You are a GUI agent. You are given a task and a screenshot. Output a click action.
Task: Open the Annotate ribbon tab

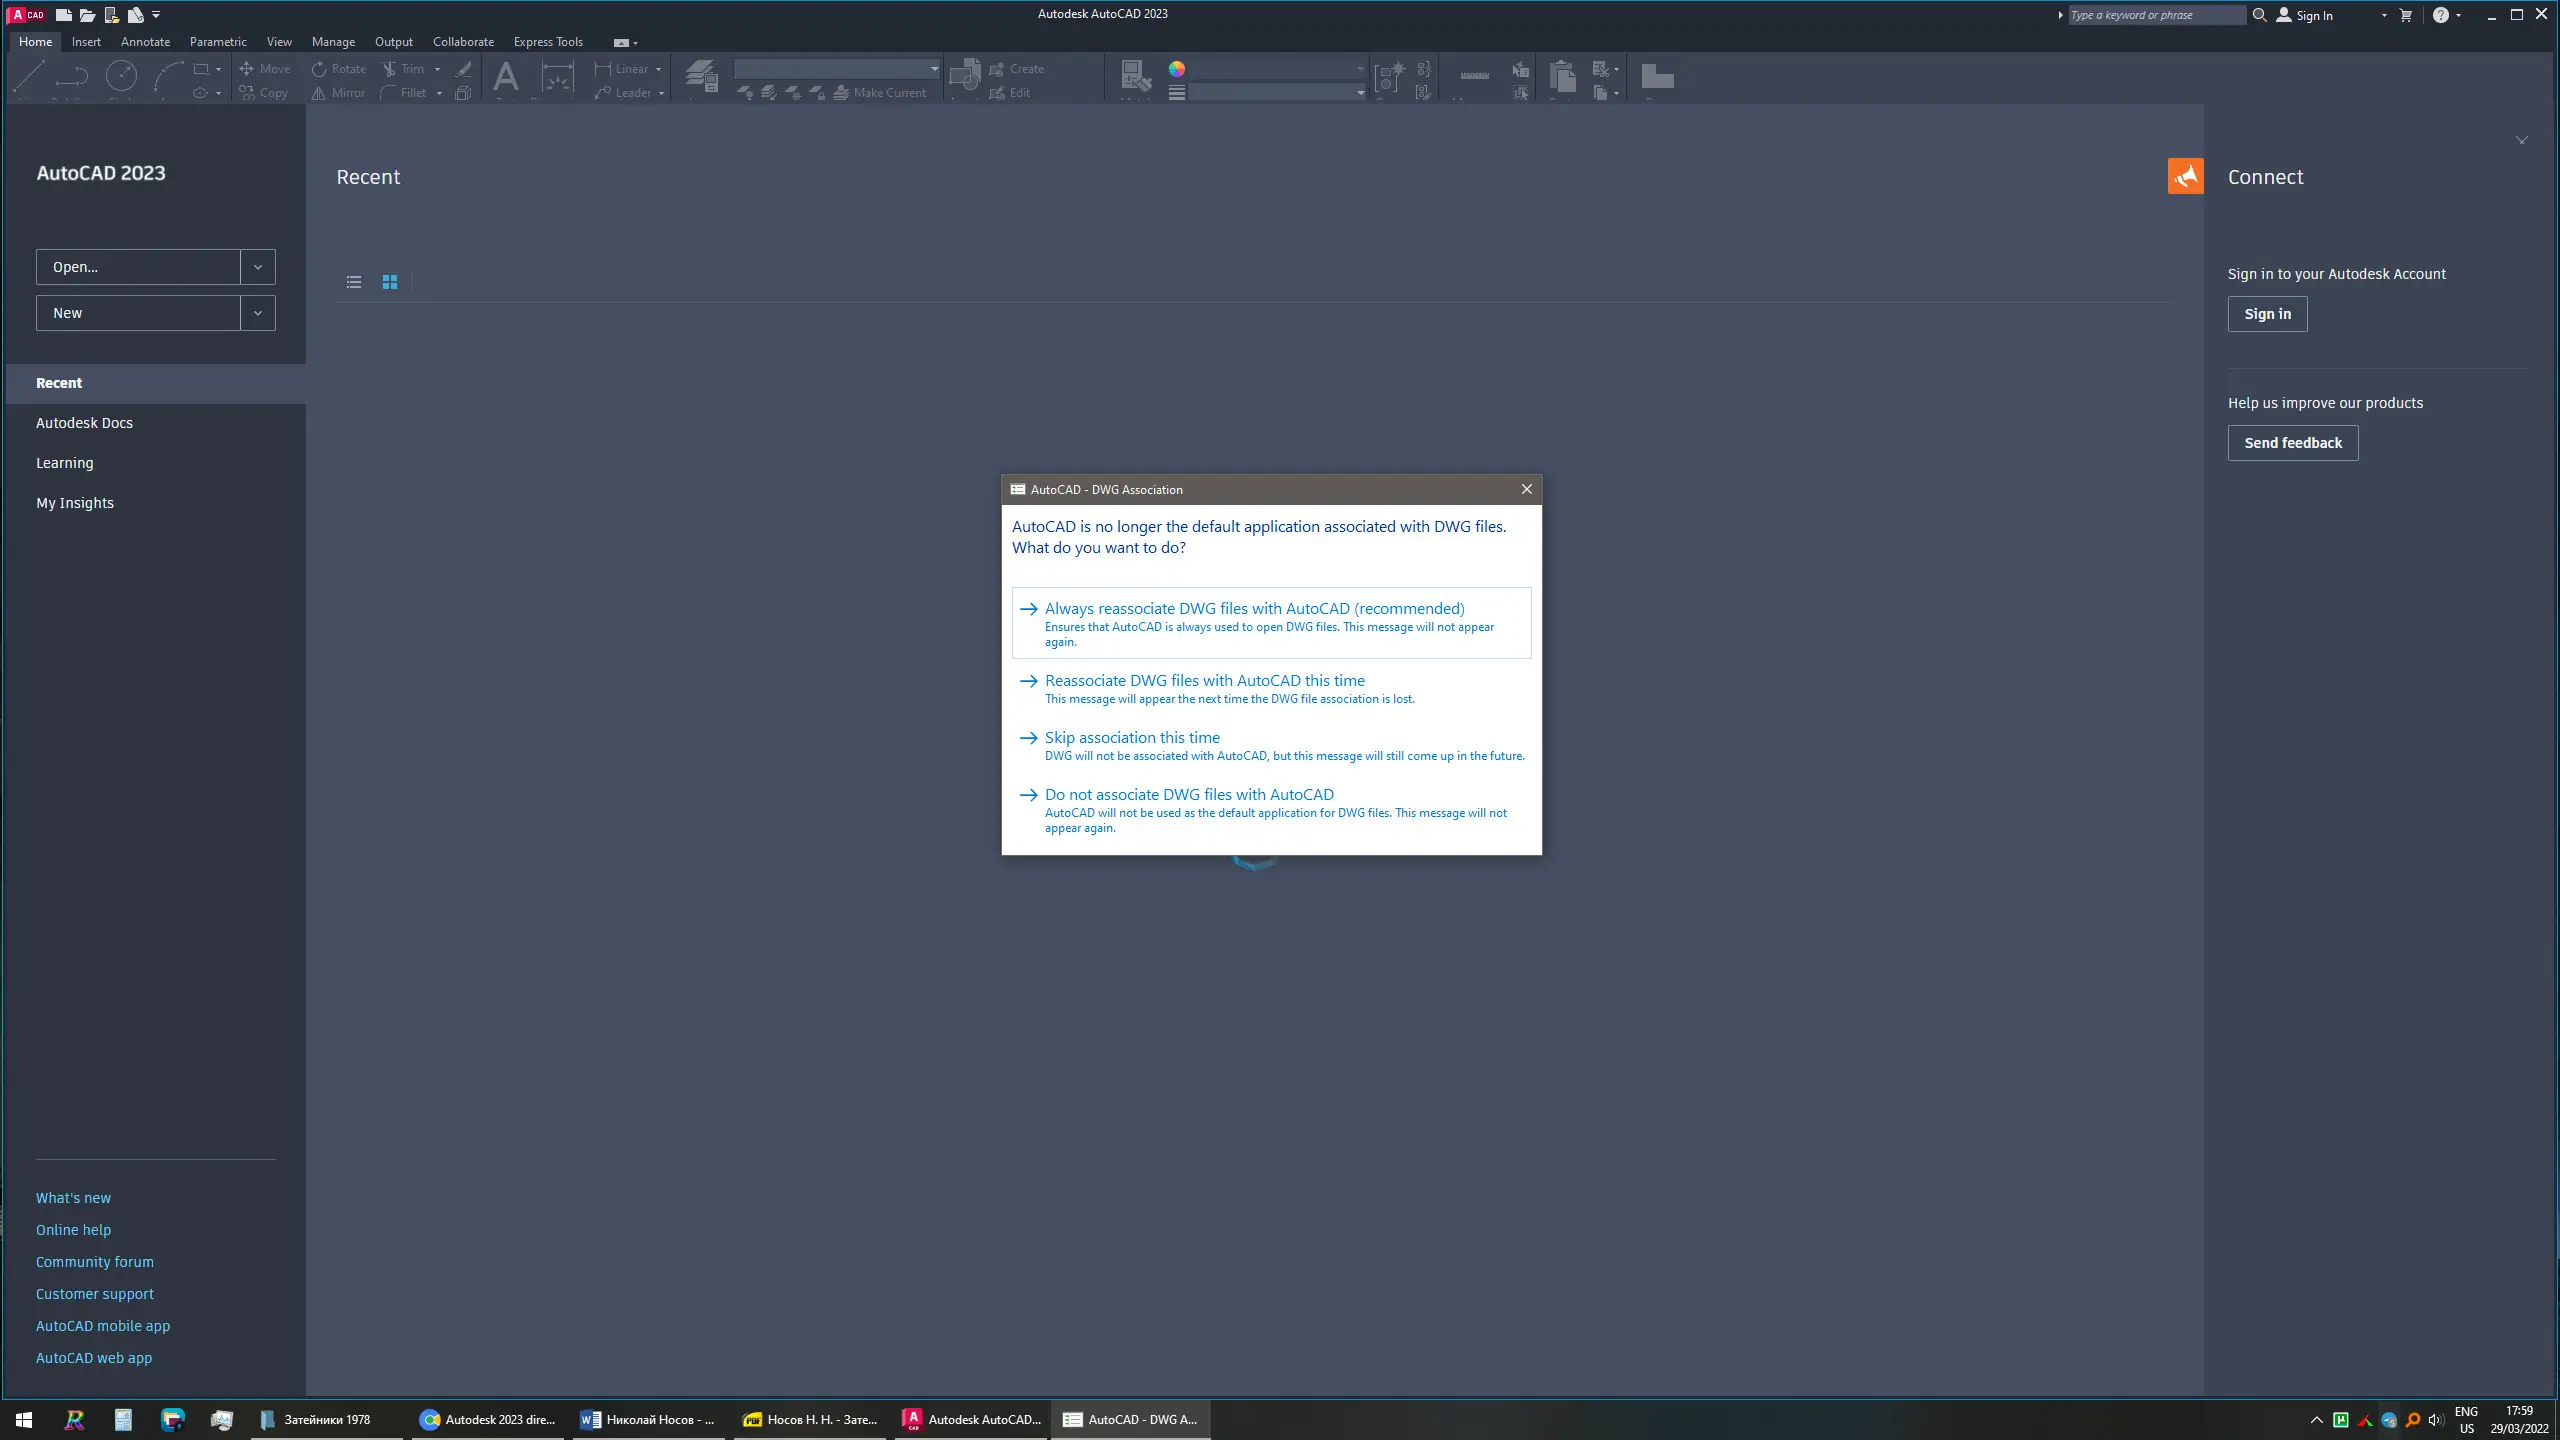(145, 42)
